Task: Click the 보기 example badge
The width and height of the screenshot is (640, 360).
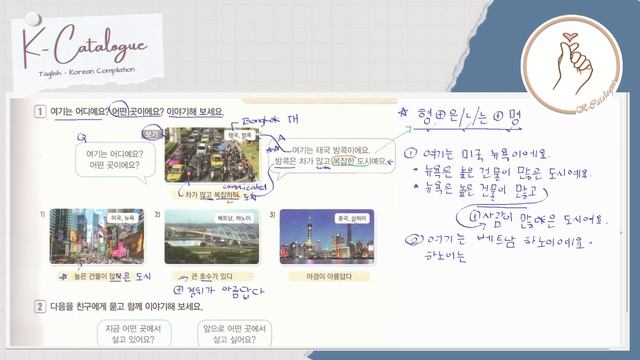Action: tap(152, 133)
